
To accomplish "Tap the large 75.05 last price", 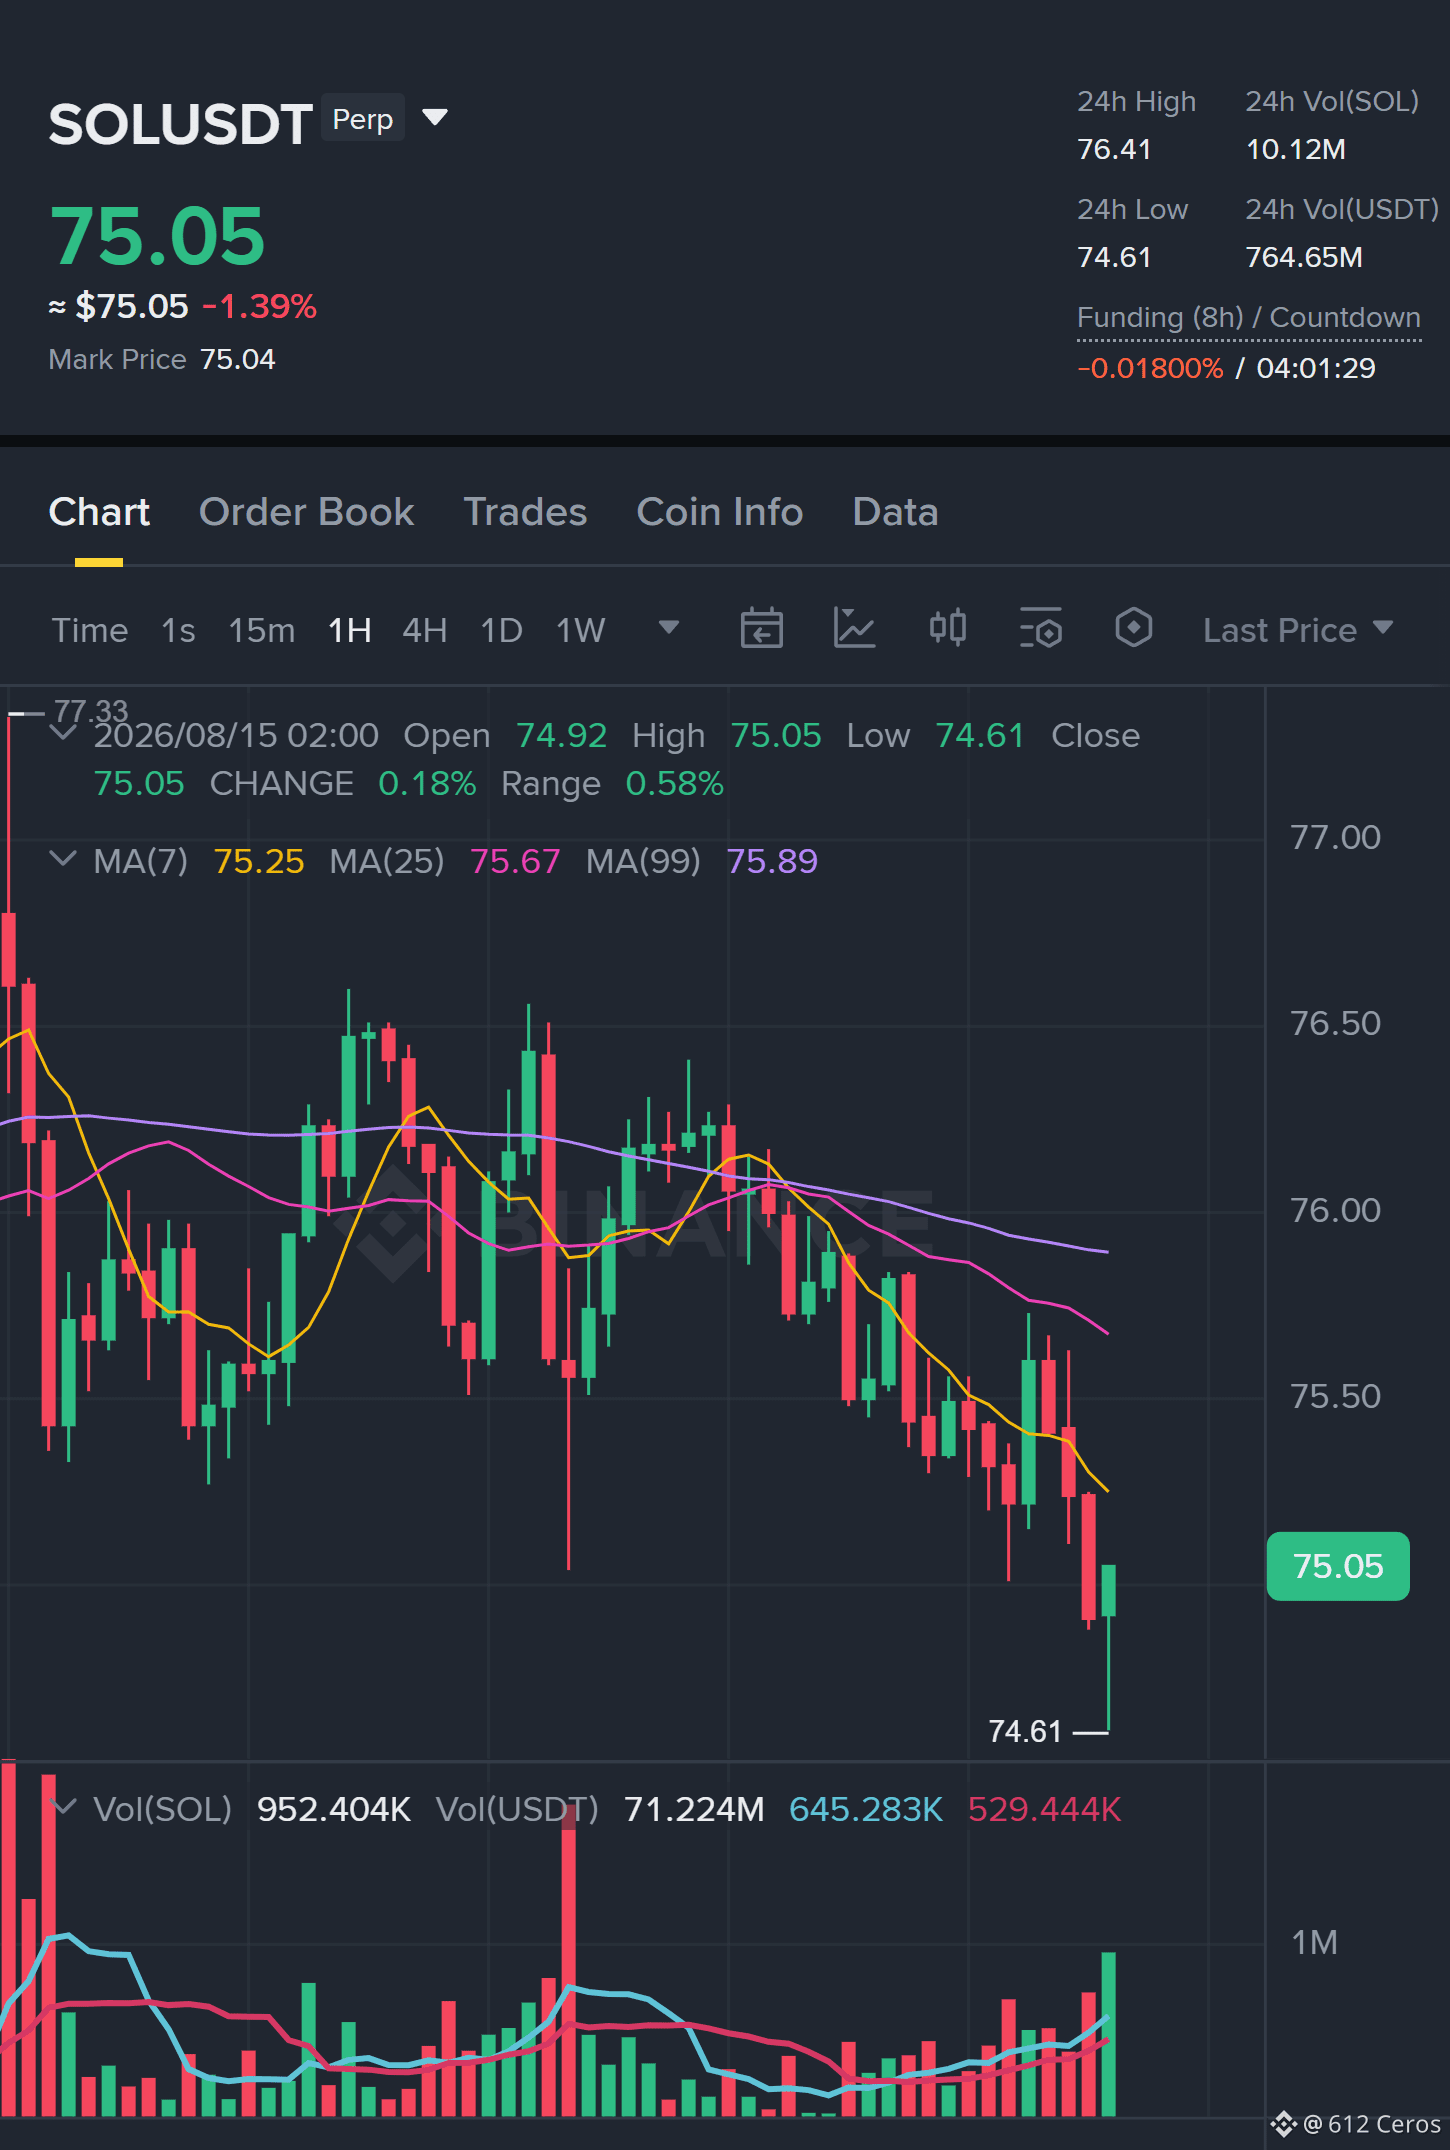I will [157, 236].
